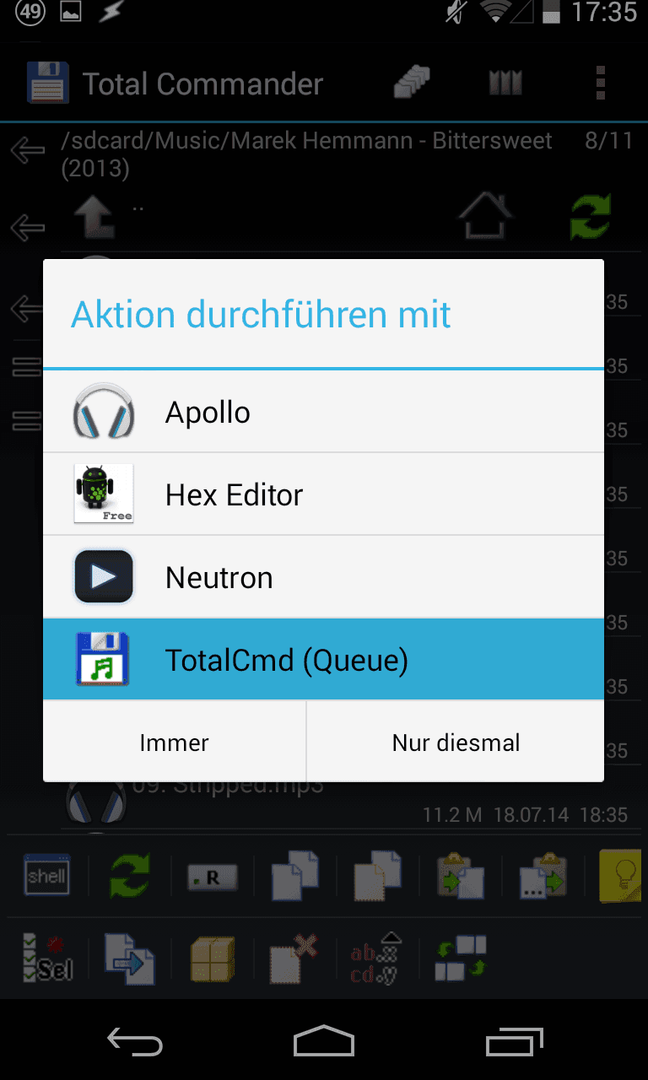This screenshot has height=1080, width=648.
Task: Click the ab/cd sort order icon
Action: (x=377, y=957)
